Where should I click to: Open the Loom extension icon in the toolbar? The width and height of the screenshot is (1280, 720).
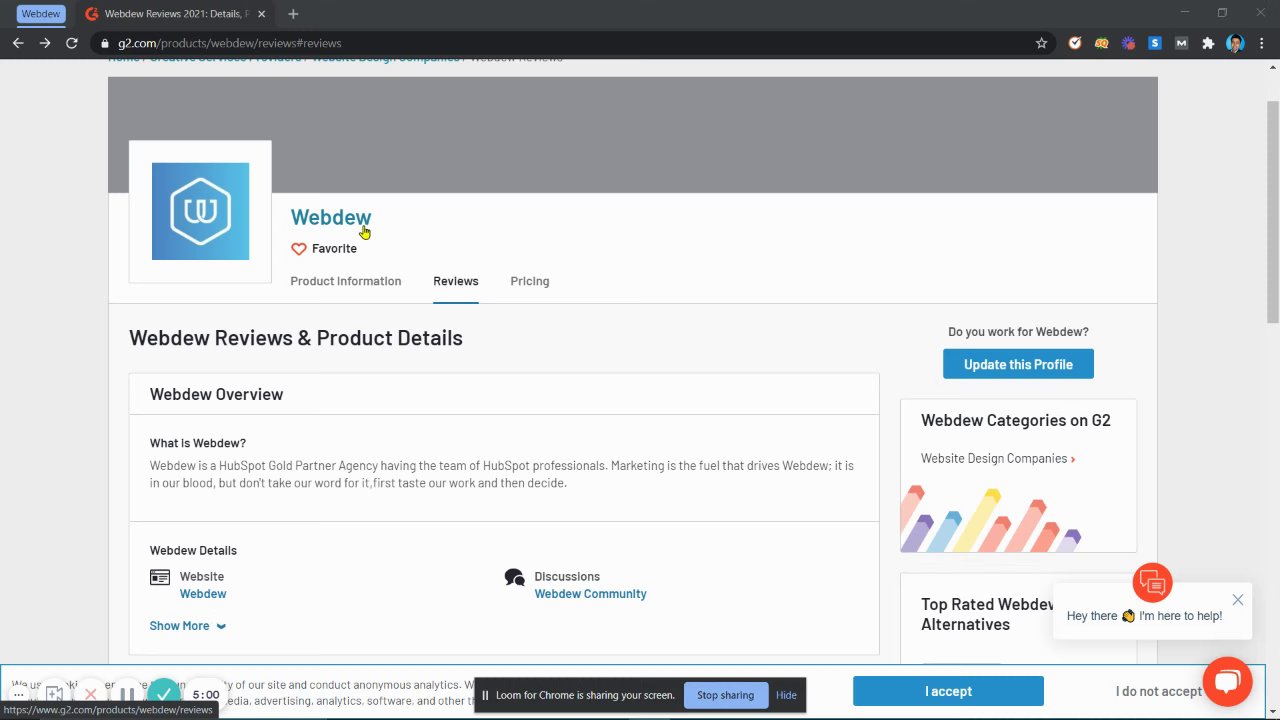pyautogui.click(x=1128, y=43)
